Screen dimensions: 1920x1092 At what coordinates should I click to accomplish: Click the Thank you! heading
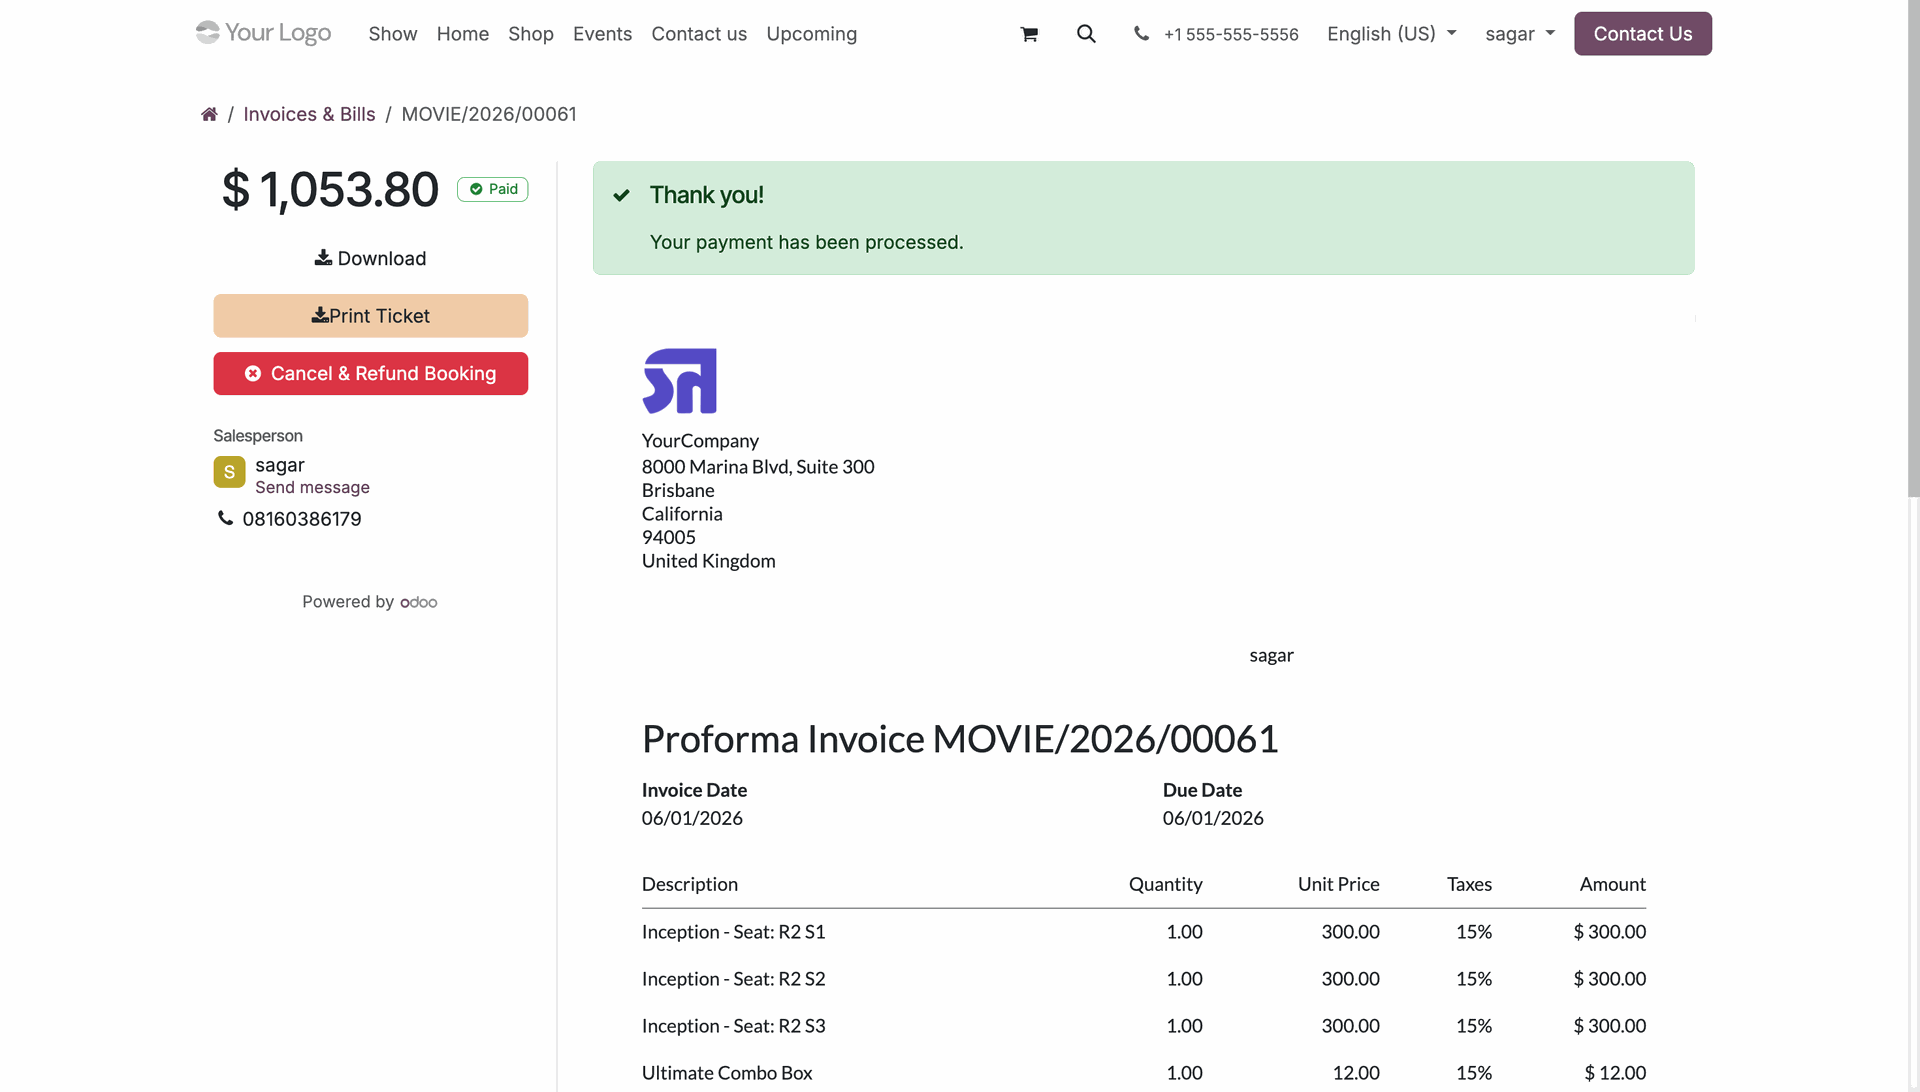point(707,195)
